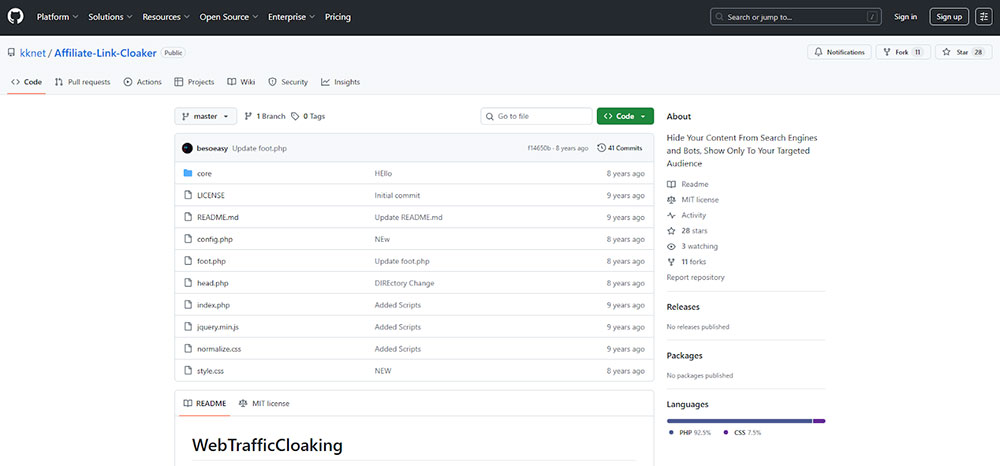Switch to the Pull requests tab
The width and height of the screenshot is (1000, 466).
click(x=82, y=82)
